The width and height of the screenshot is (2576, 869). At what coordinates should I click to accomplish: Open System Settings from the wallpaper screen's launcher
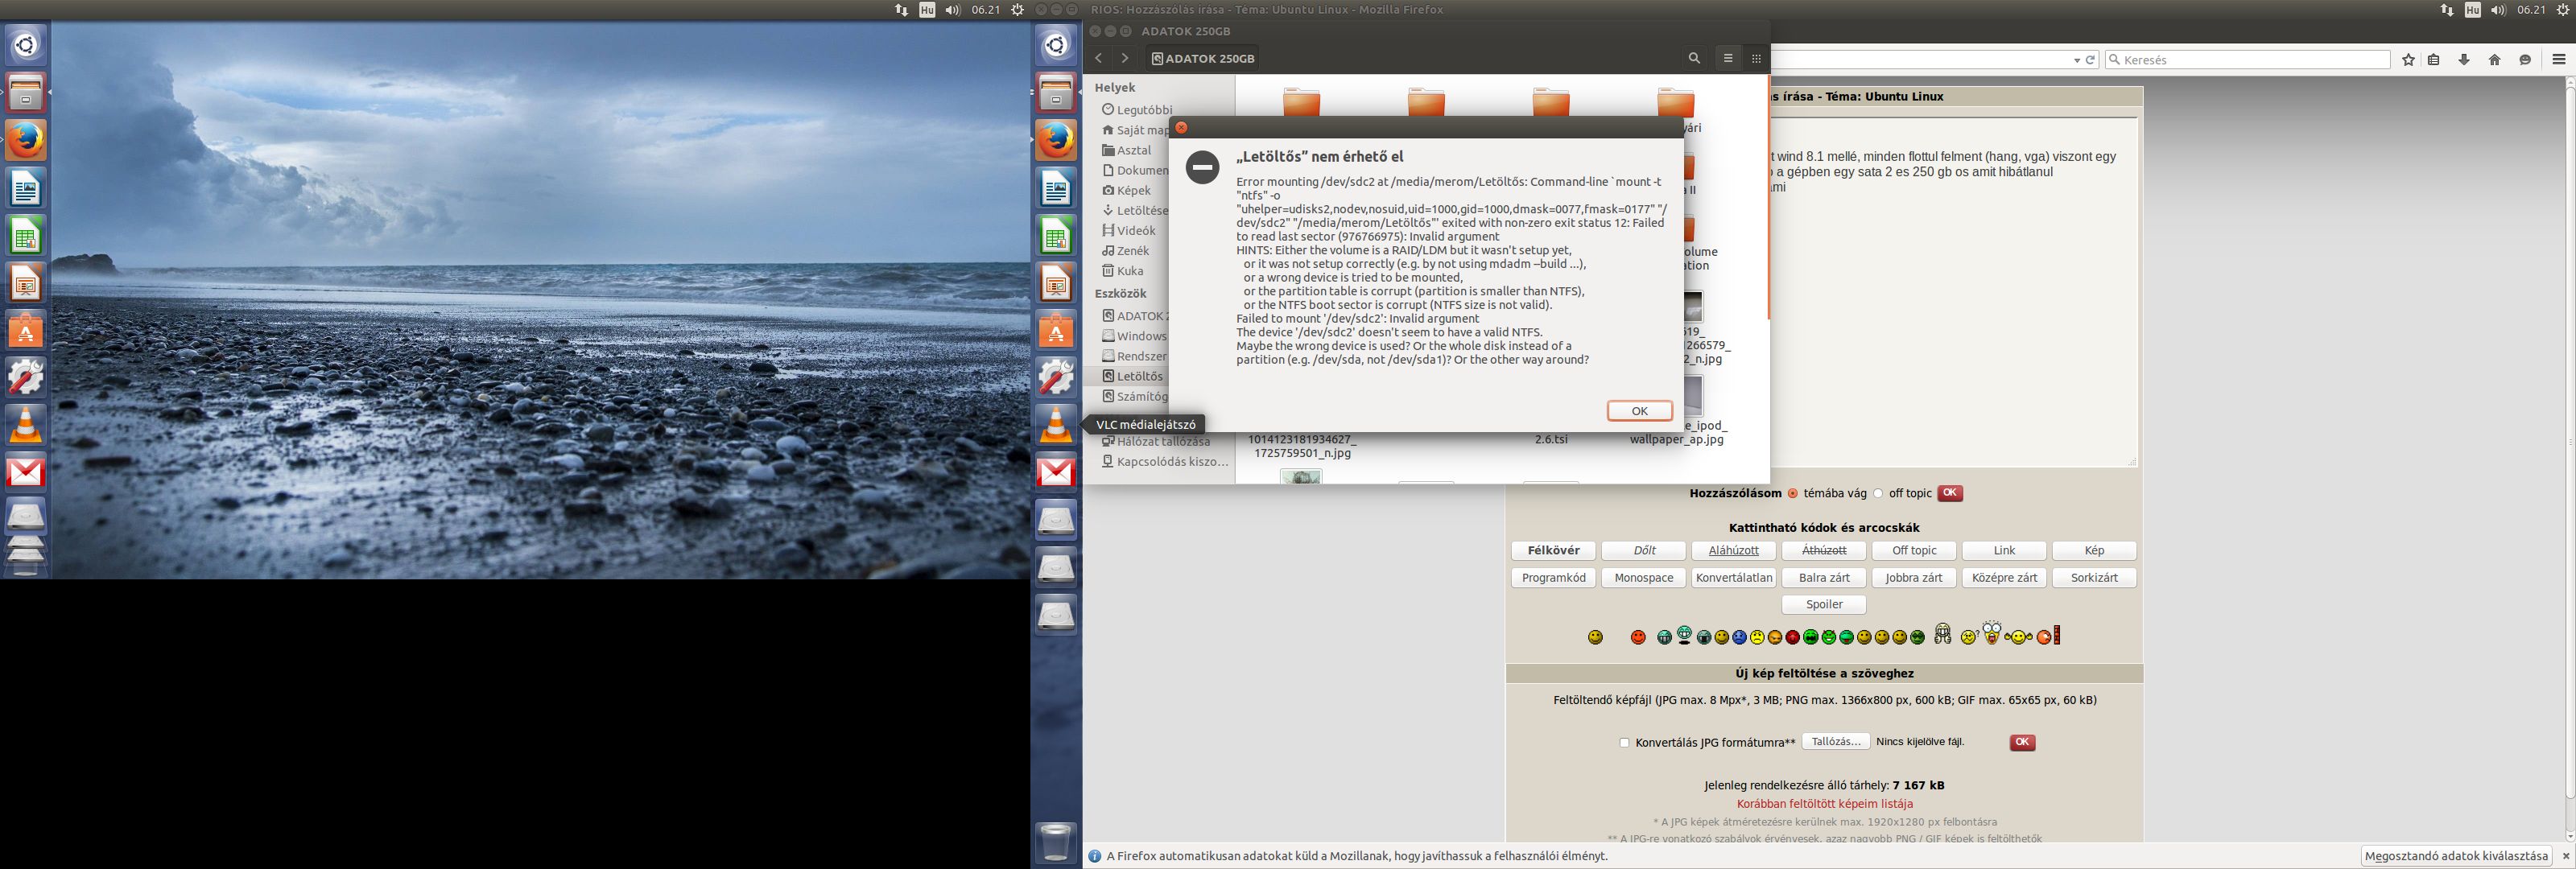[26, 377]
